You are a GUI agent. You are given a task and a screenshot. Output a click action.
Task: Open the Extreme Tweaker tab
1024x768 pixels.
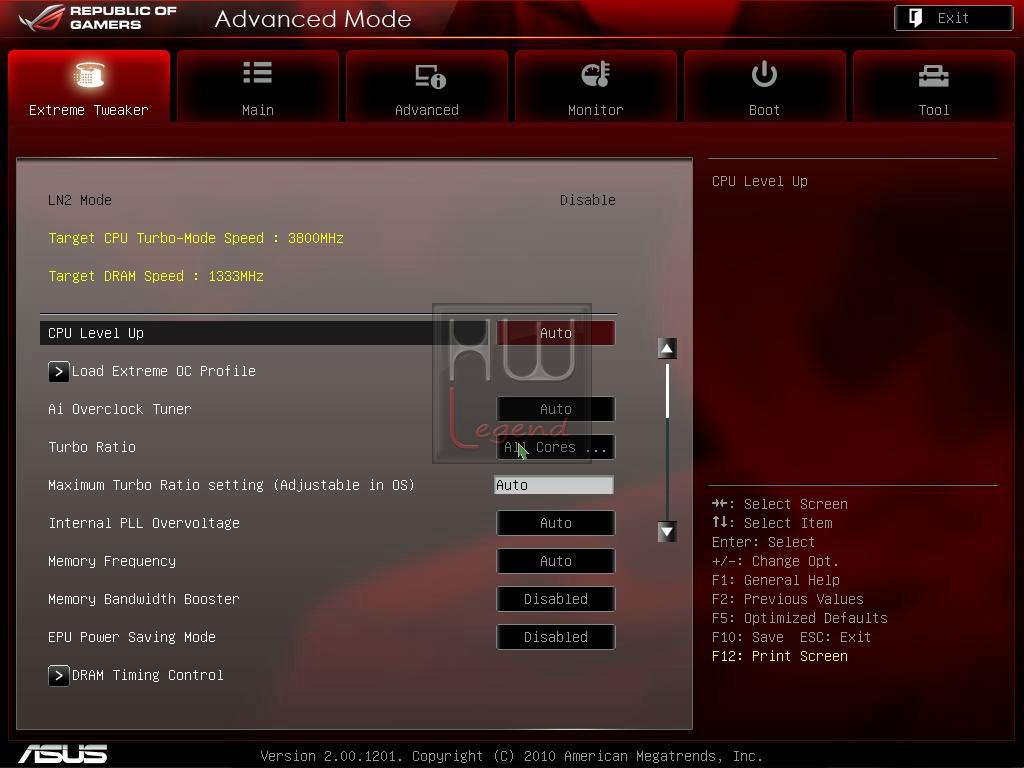89,86
